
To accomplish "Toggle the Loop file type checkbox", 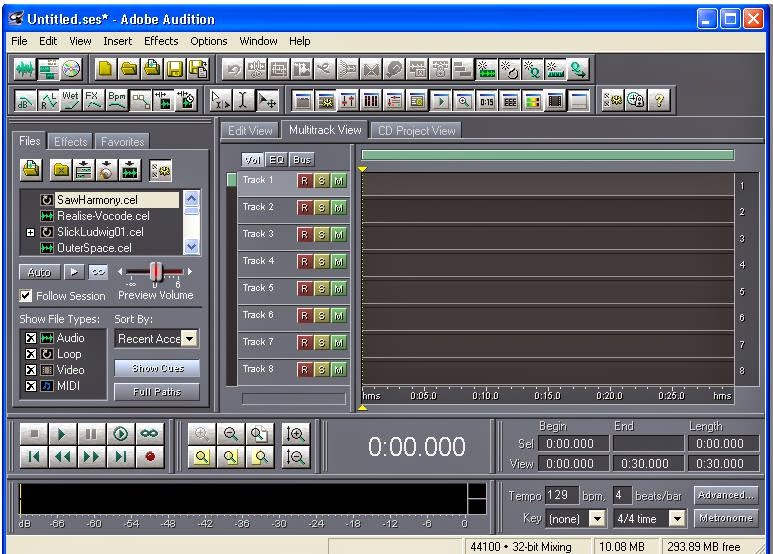I will point(31,354).
